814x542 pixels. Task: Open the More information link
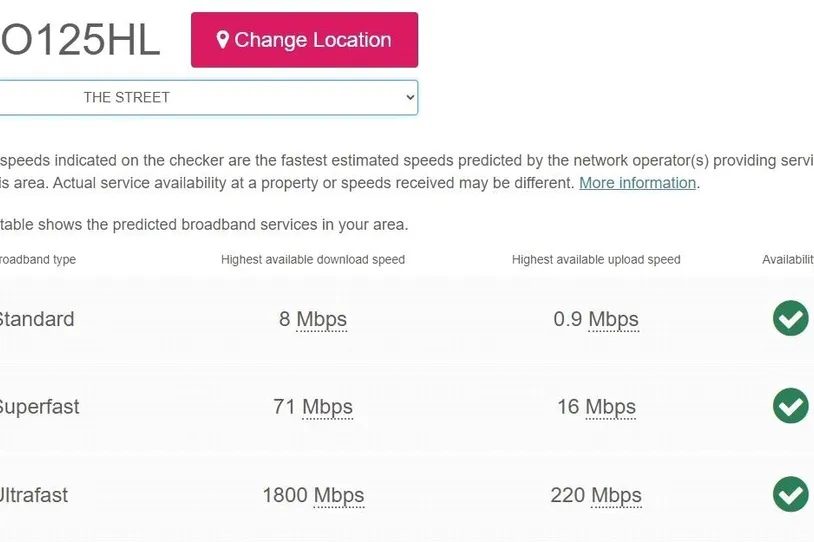(x=637, y=183)
